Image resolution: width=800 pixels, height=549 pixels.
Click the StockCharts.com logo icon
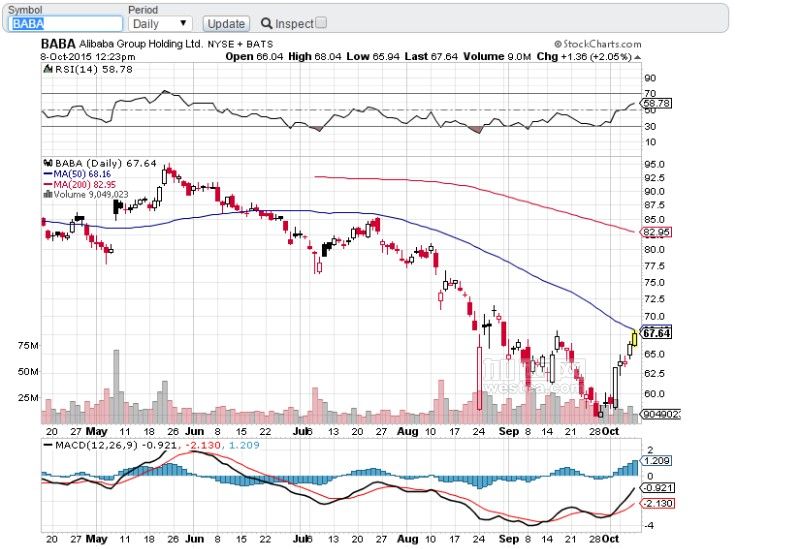click(558, 44)
